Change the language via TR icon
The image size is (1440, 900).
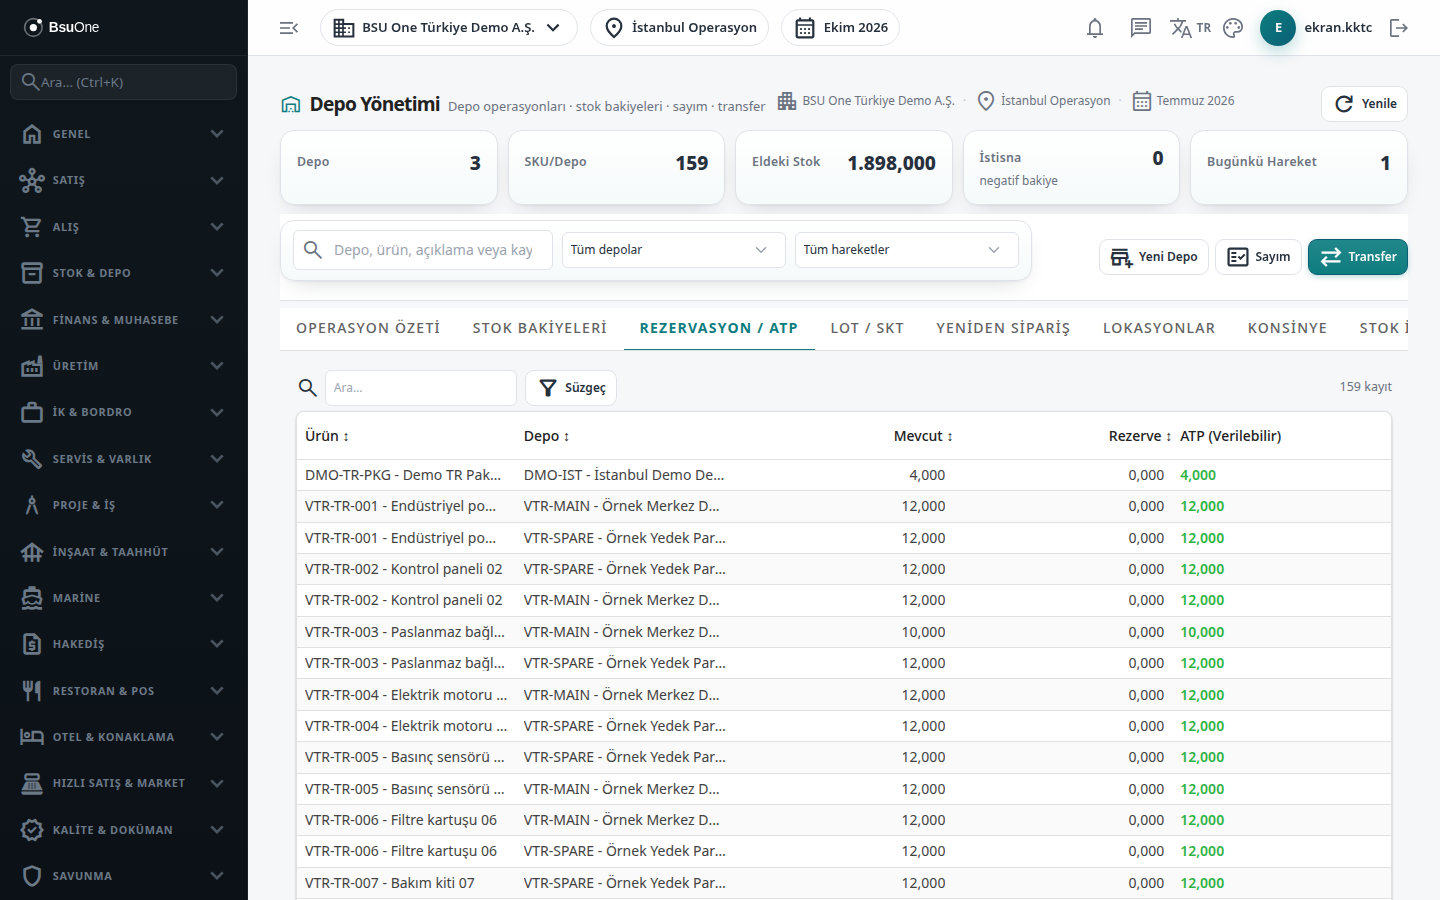(x=1190, y=28)
